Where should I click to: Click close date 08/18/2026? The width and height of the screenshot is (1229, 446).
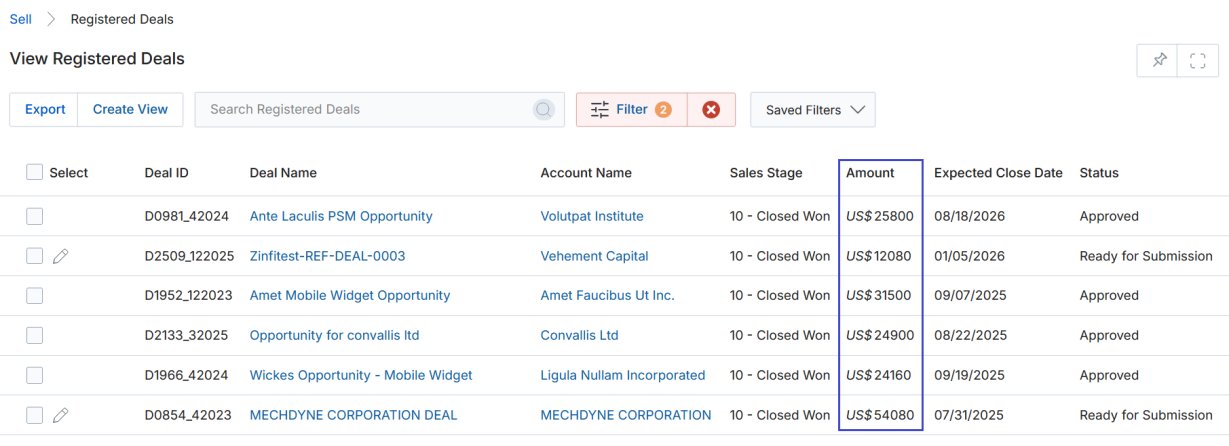tap(970, 216)
